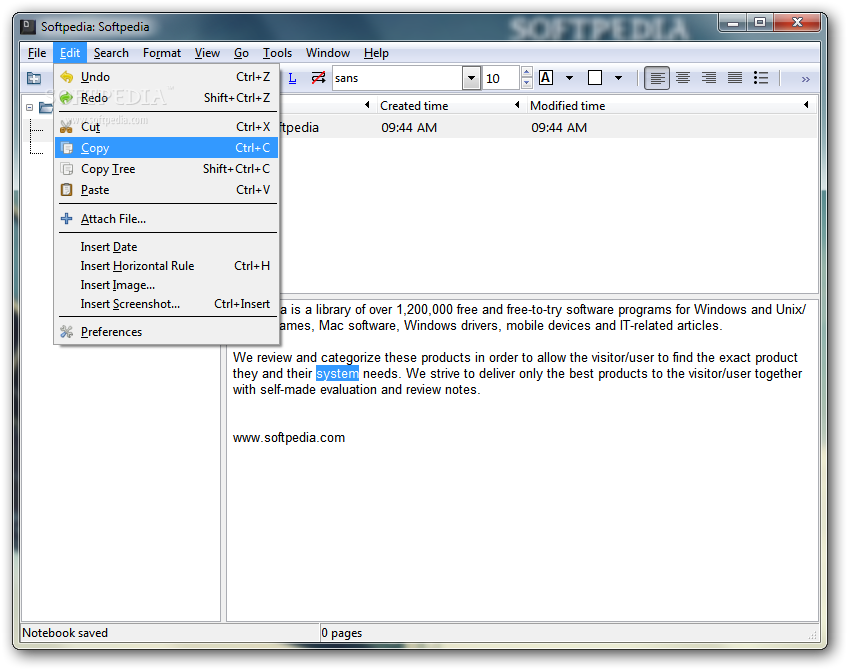Viewport: 848px width, 670px height.
Task: Select Insert Image... menu item
Action: tap(167, 285)
